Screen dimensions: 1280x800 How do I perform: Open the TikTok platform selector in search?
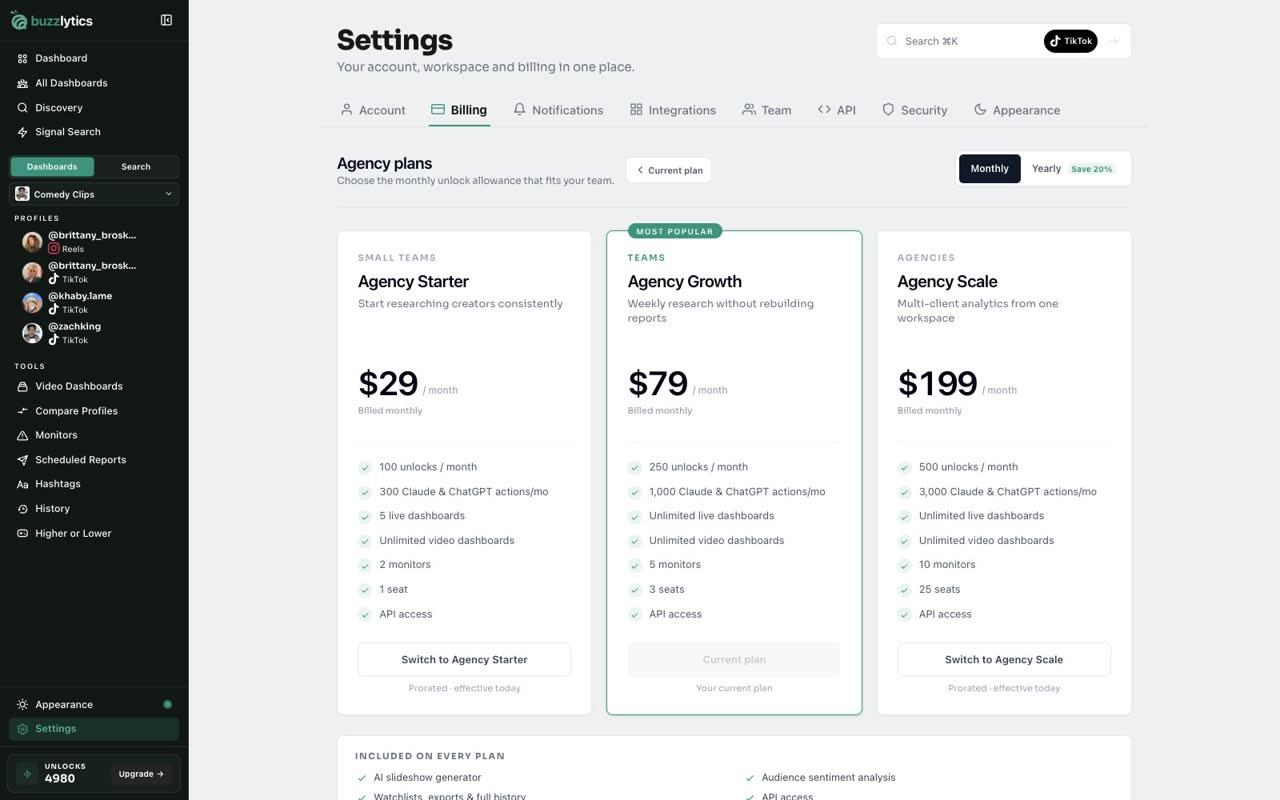pos(1070,41)
